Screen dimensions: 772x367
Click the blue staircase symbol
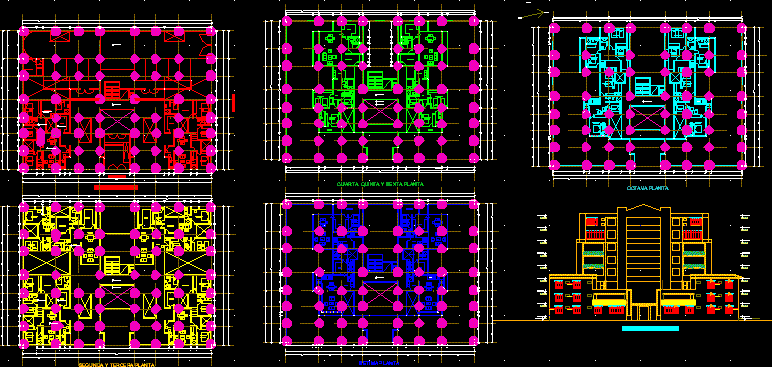pyautogui.click(x=375, y=264)
